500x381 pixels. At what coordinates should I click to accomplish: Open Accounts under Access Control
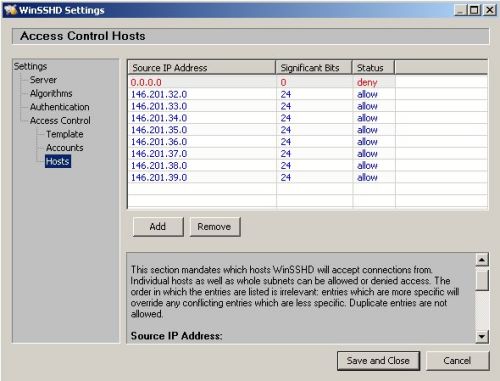(65, 148)
